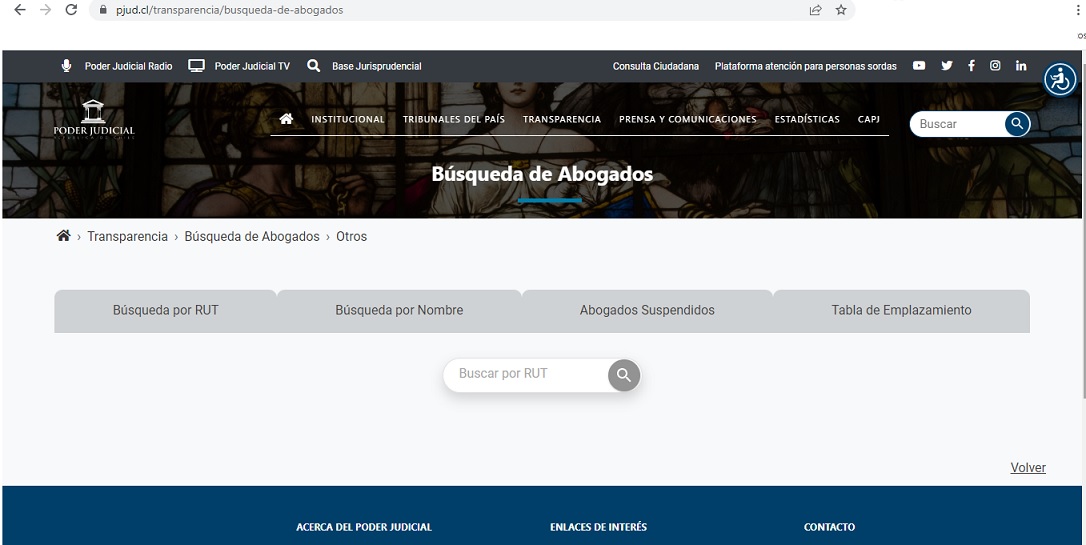Open the Prensa y Comunicaciones menu
1086x545 pixels.
[x=688, y=119]
